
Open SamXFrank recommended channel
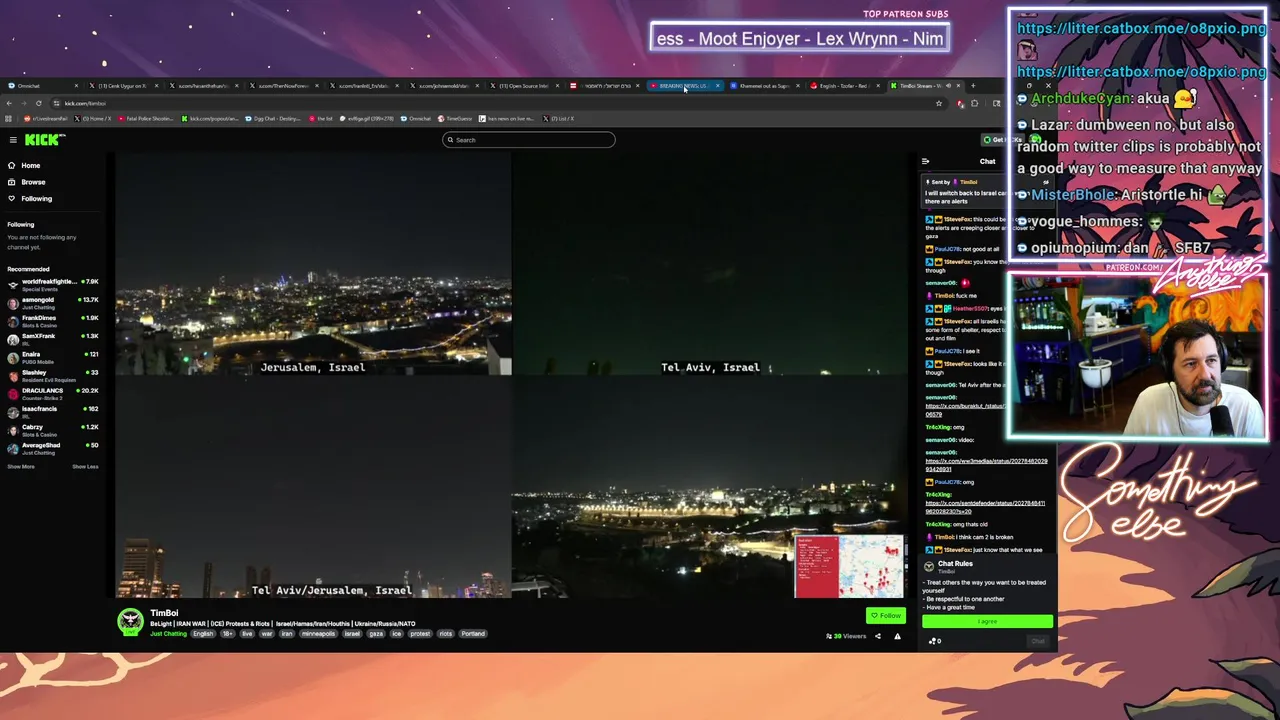52,339
